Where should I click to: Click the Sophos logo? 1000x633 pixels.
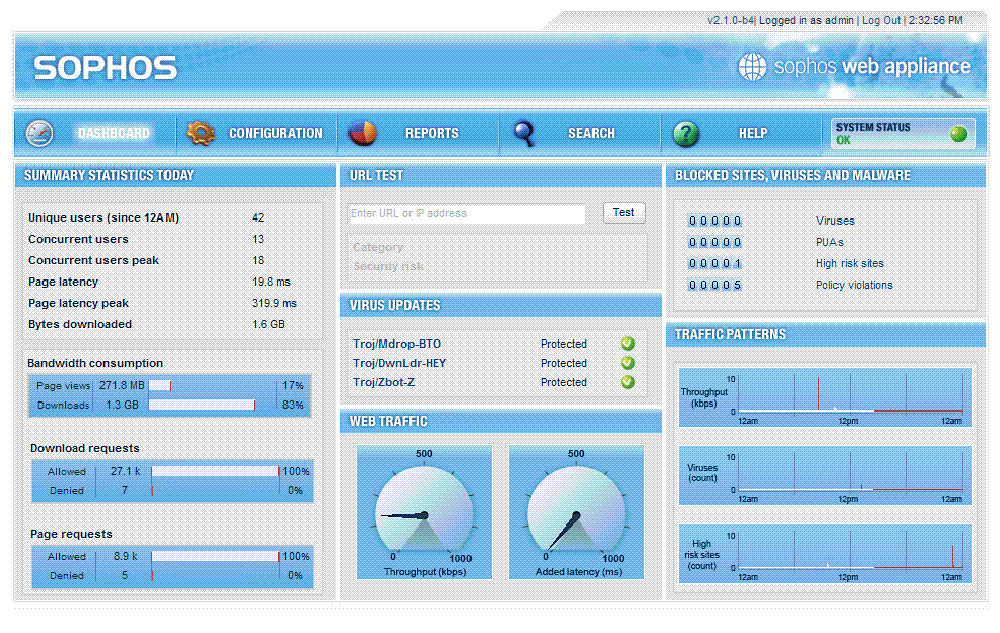(x=105, y=68)
